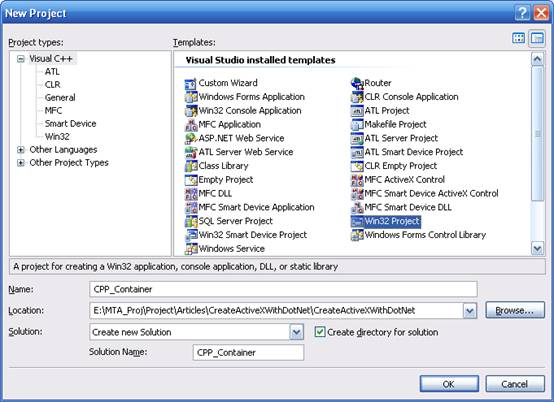Collapse the Visual C++ tree node
This screenshot has height=402, width=554.
tap(21, 59)
